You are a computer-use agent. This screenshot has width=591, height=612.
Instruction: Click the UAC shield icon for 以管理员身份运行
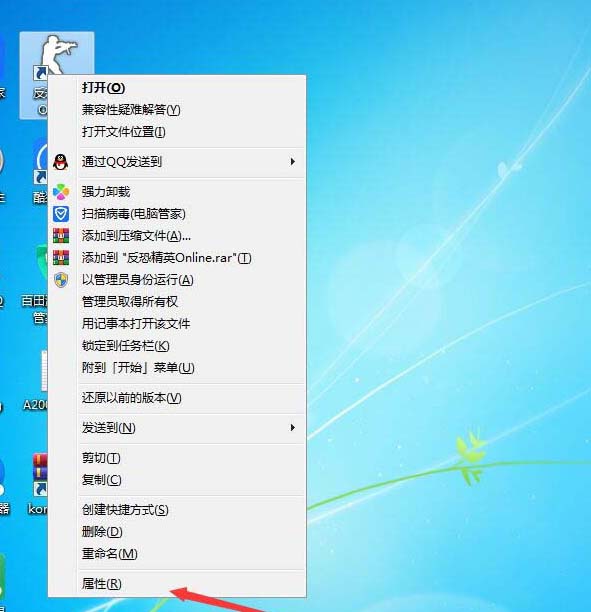coord(61,280)
